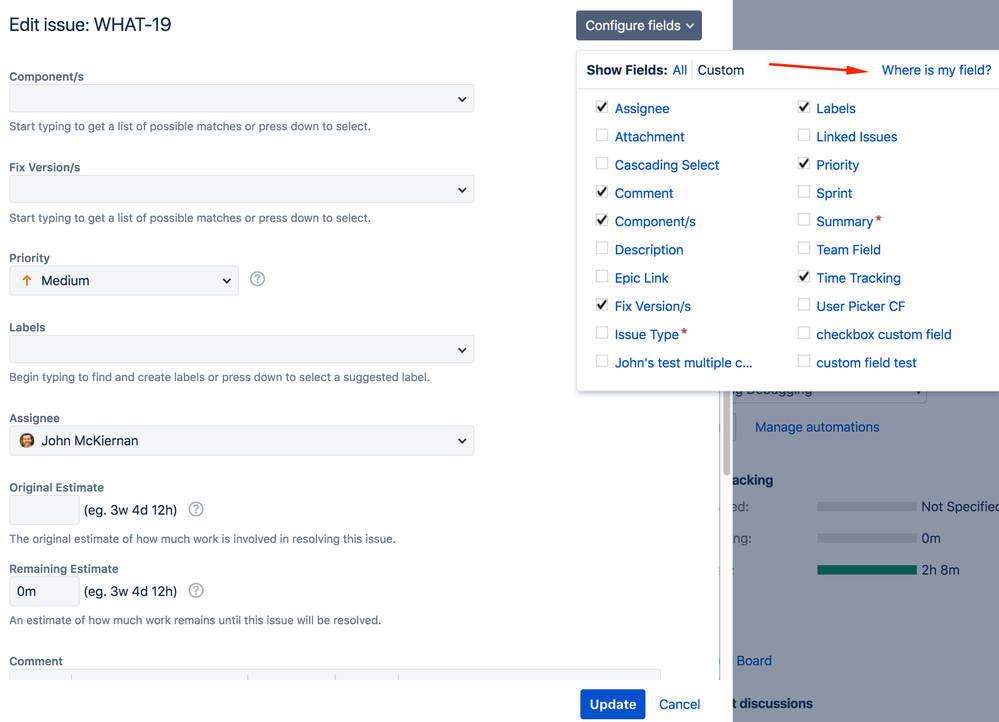Screen dimensions: 999x722
Task: Click the Labels field name link
Action: (x=836, y=108)
